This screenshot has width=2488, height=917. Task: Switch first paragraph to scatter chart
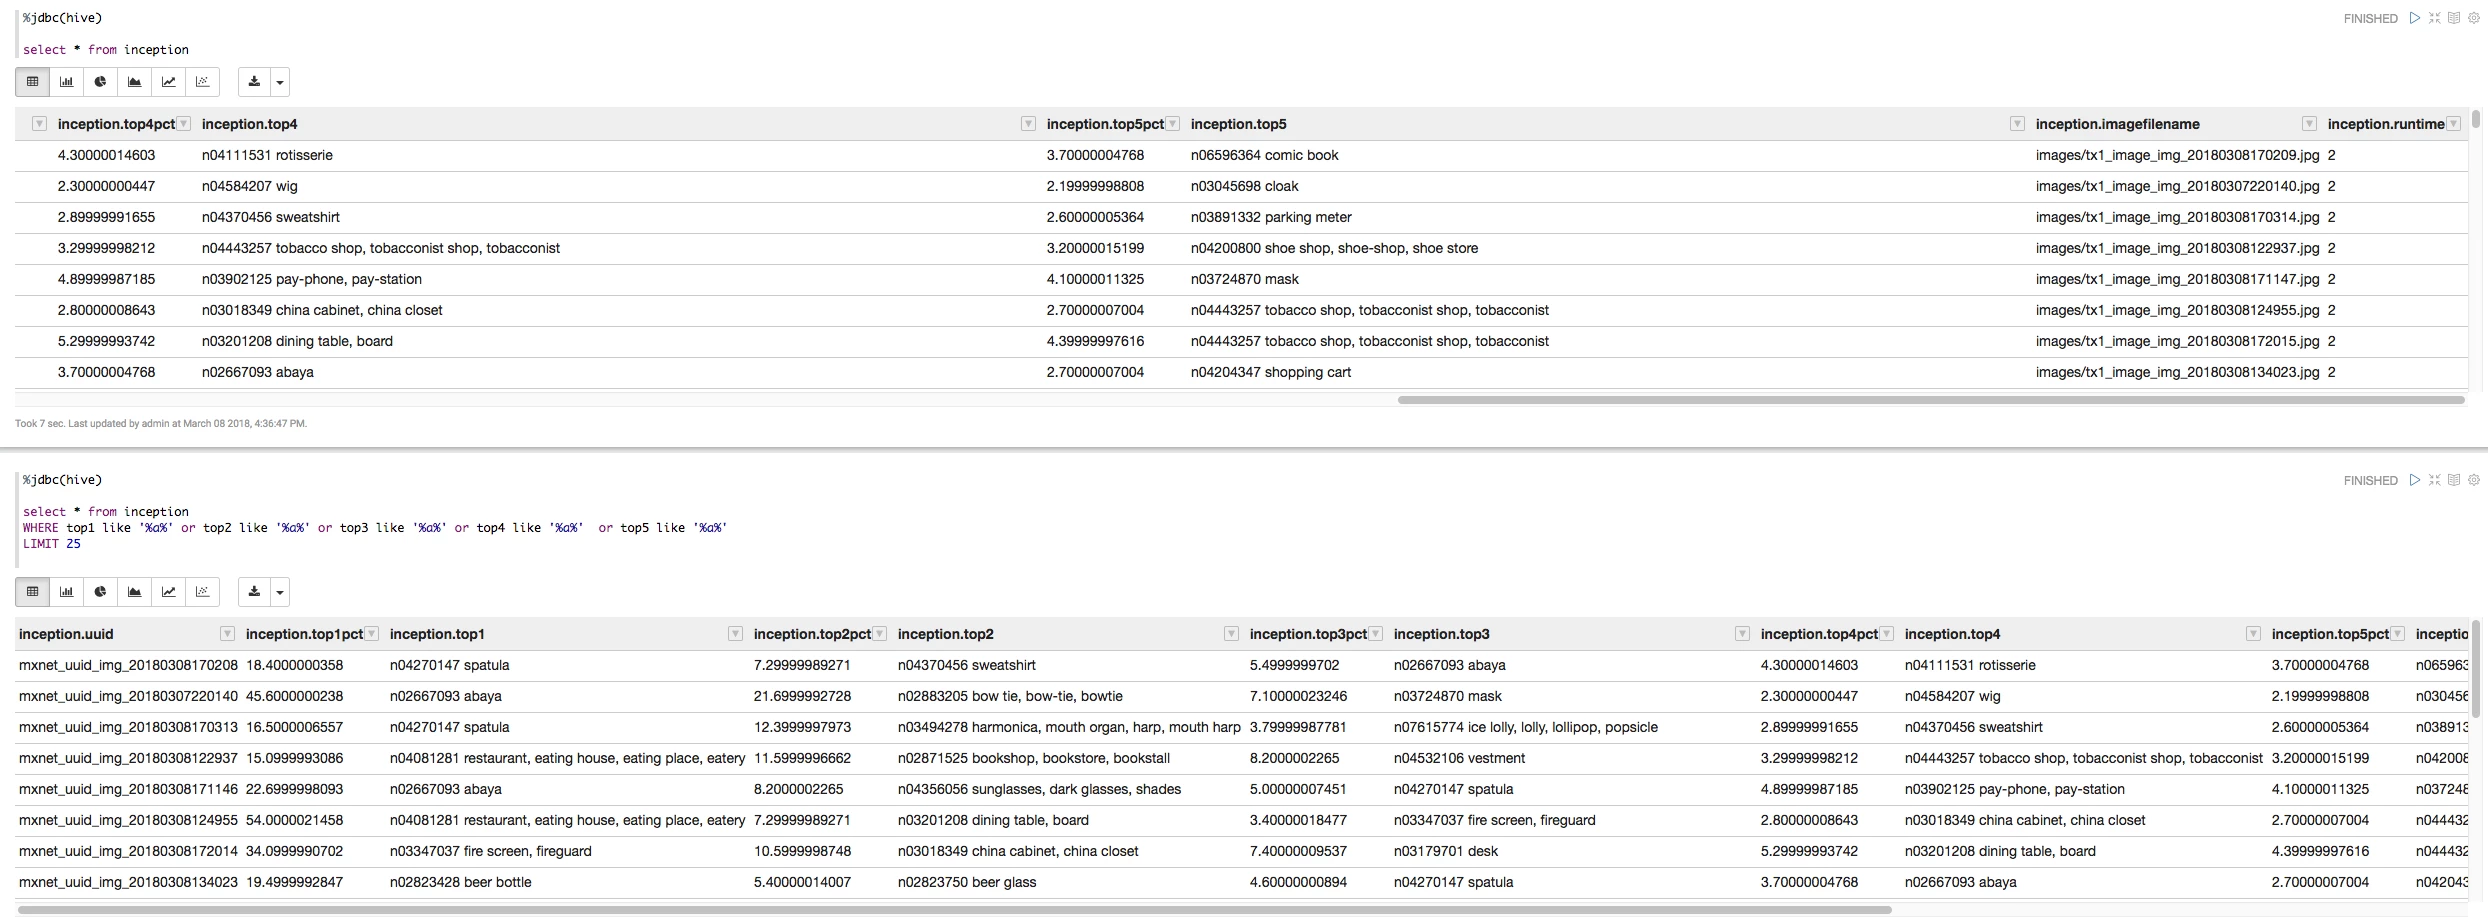[x=202, y=82]
